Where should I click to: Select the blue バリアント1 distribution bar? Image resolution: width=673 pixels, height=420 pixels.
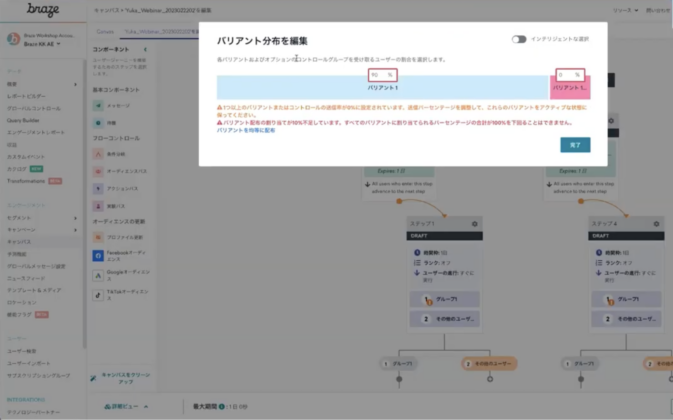pyautogui.click(x=382, y=89)
